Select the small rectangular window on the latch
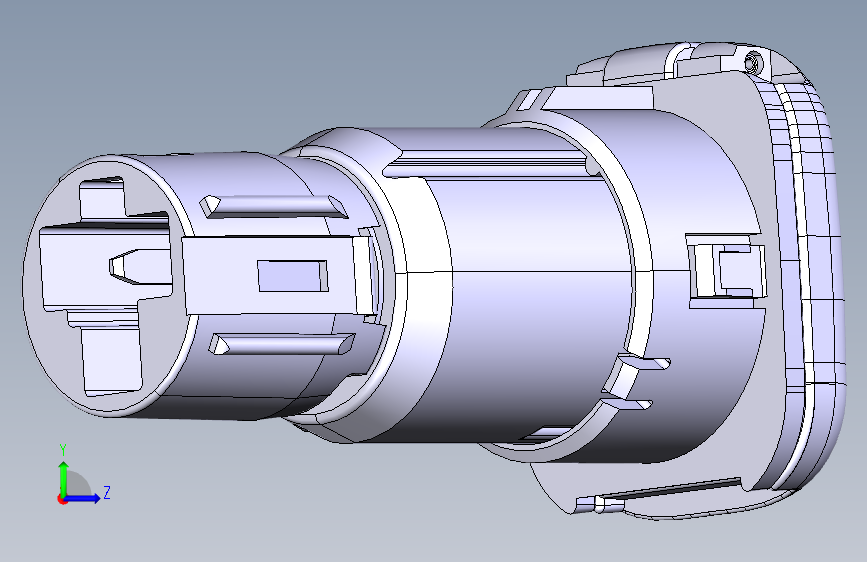 tap(293, 275)
